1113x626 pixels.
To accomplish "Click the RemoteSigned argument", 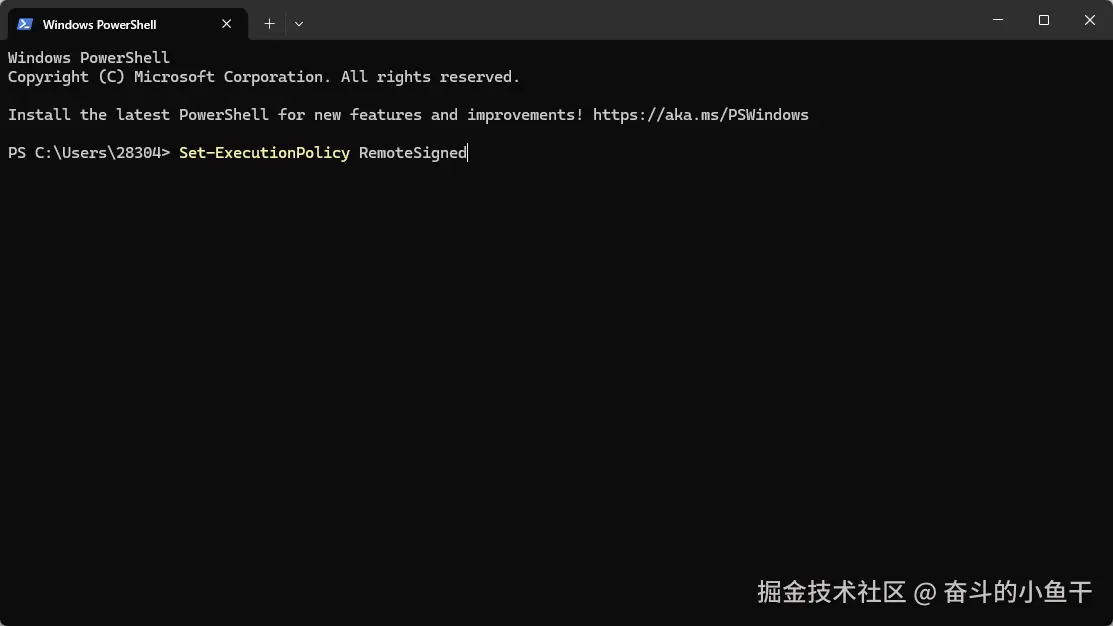I will click(412, 153).
